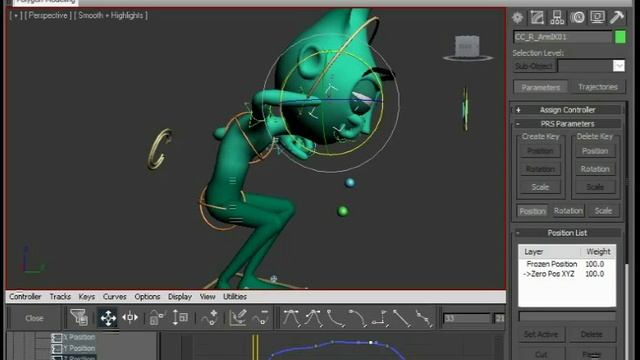
Task: Open the Hierarchy panel icon
Action: (557, 18)
